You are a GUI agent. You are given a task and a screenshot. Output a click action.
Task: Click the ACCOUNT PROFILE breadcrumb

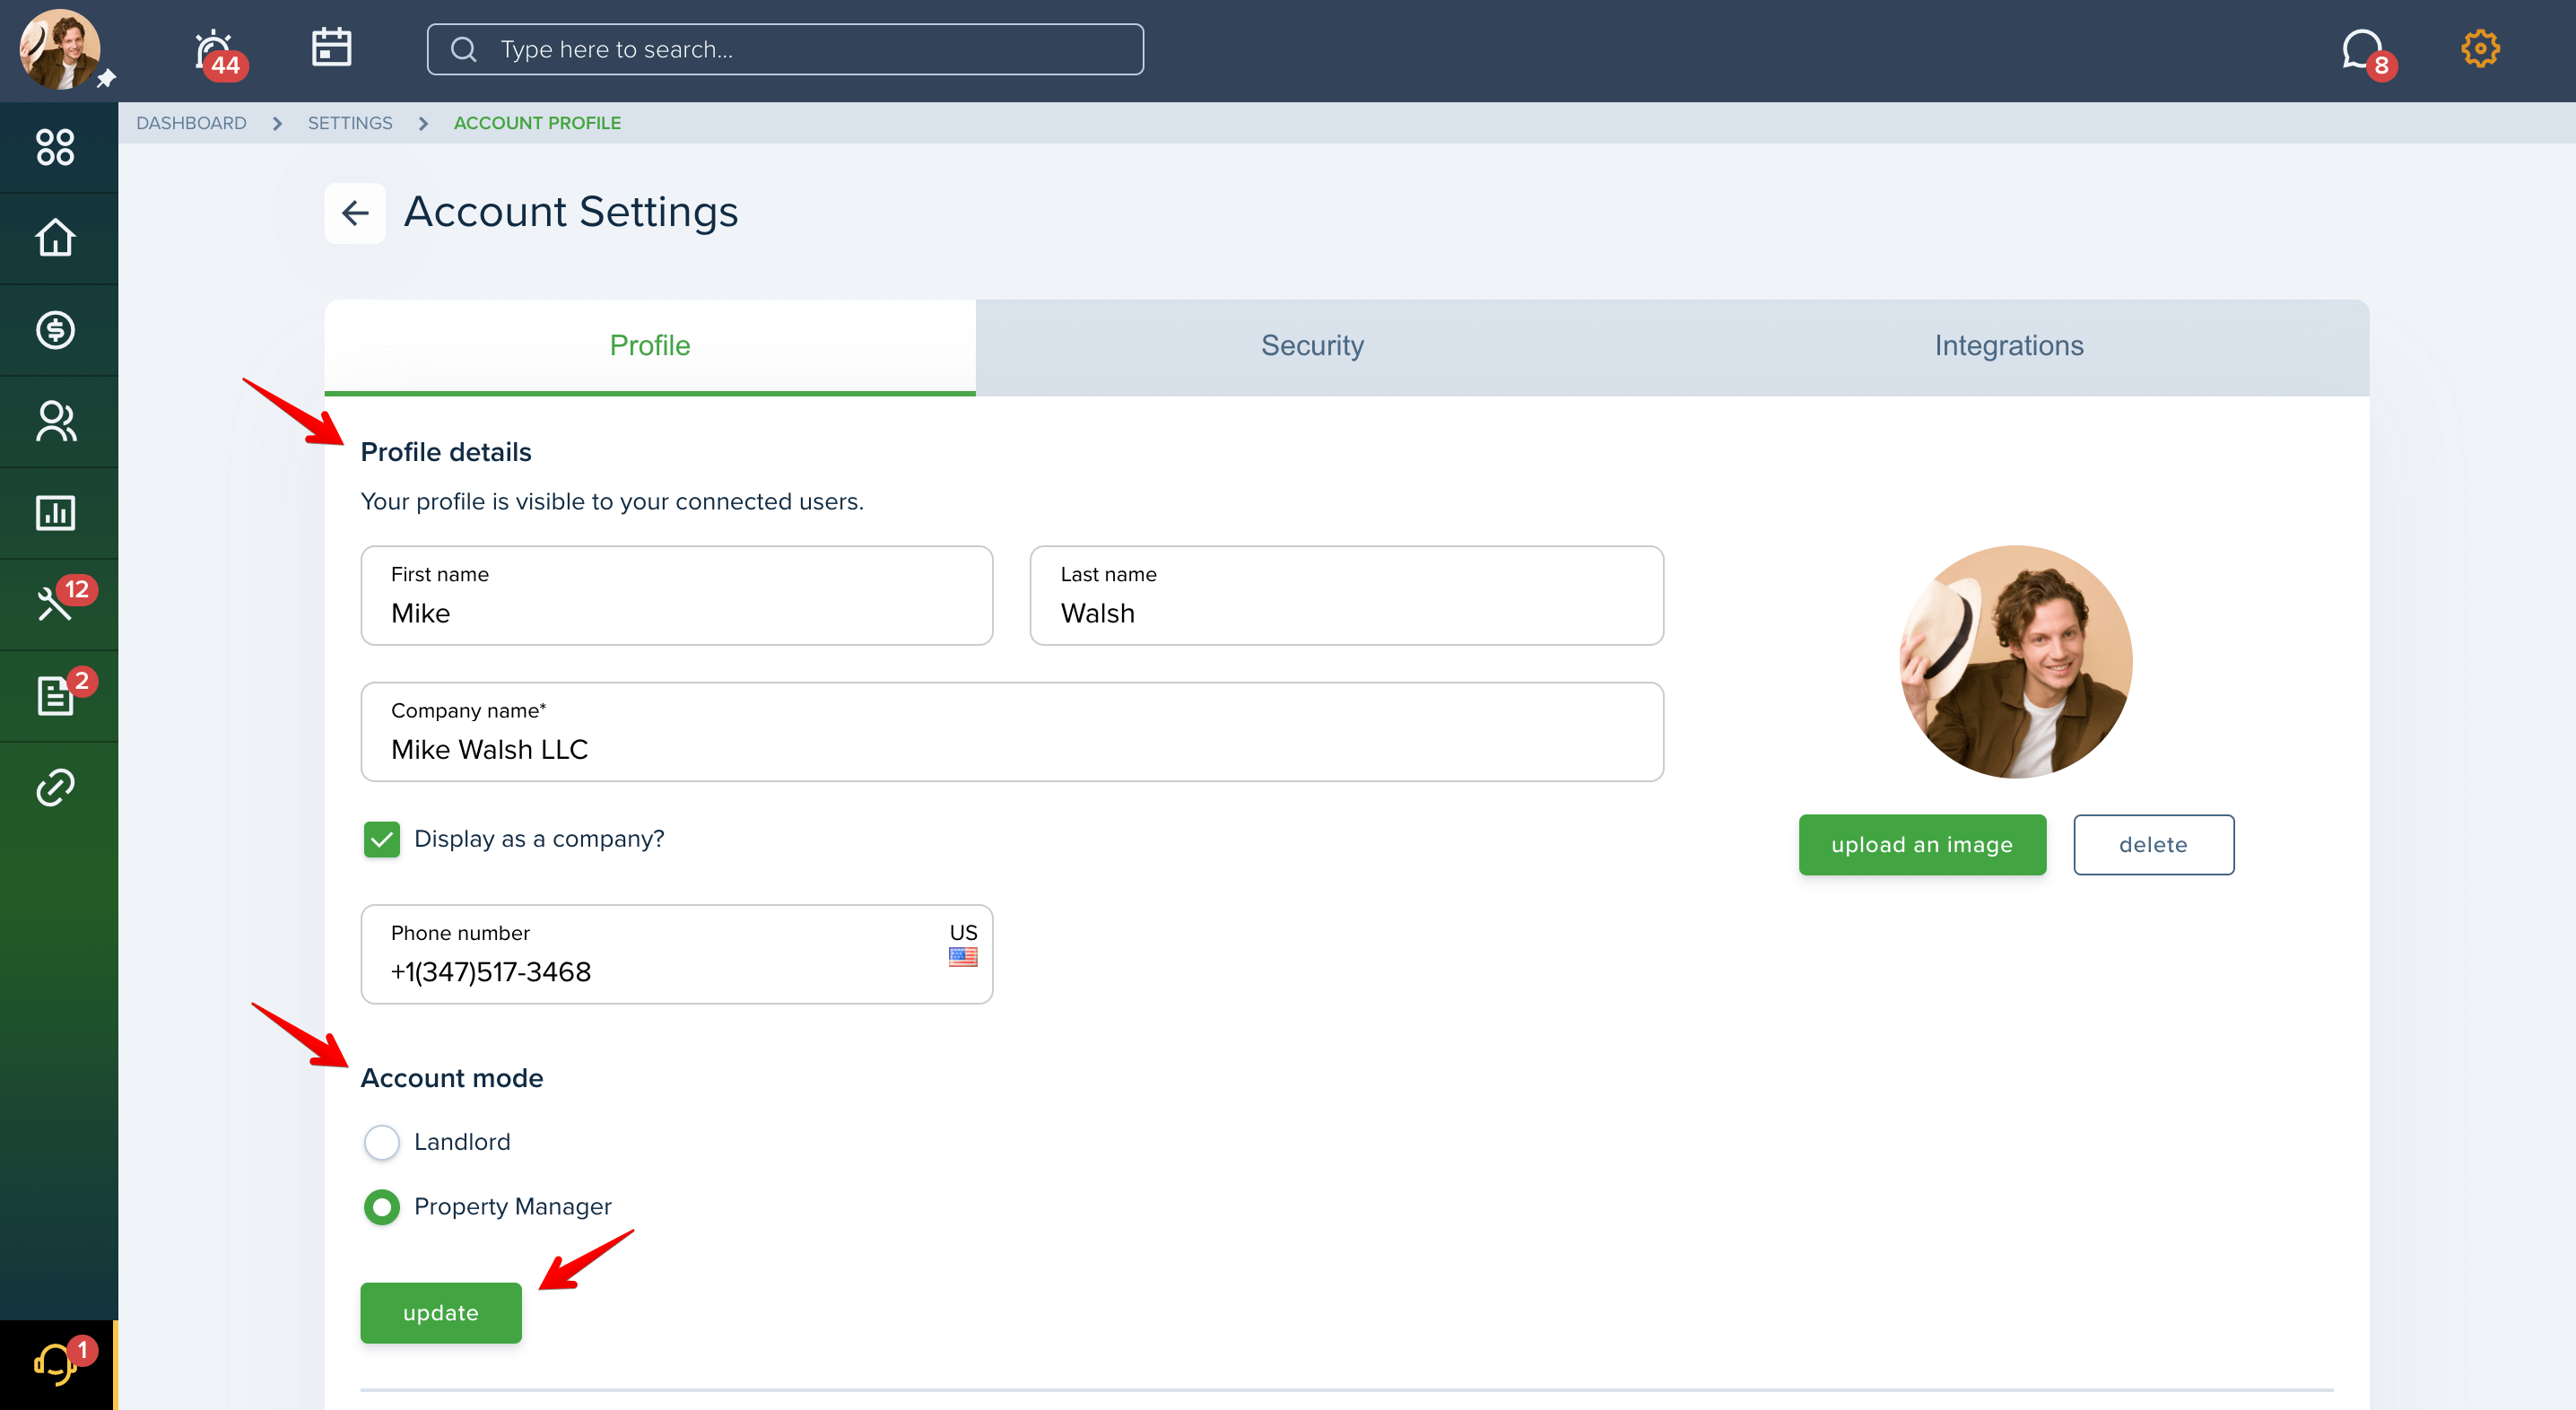coord(537,123)
